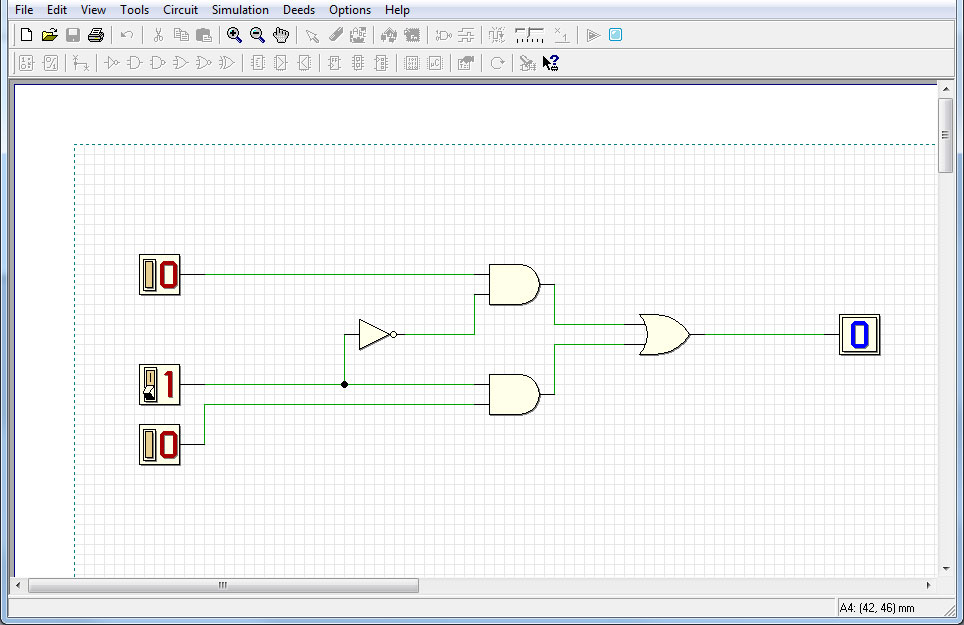This screenshot has height=625, width=964.
Task: Click the wire drawing tool icon
Action: tap(81, 63)
